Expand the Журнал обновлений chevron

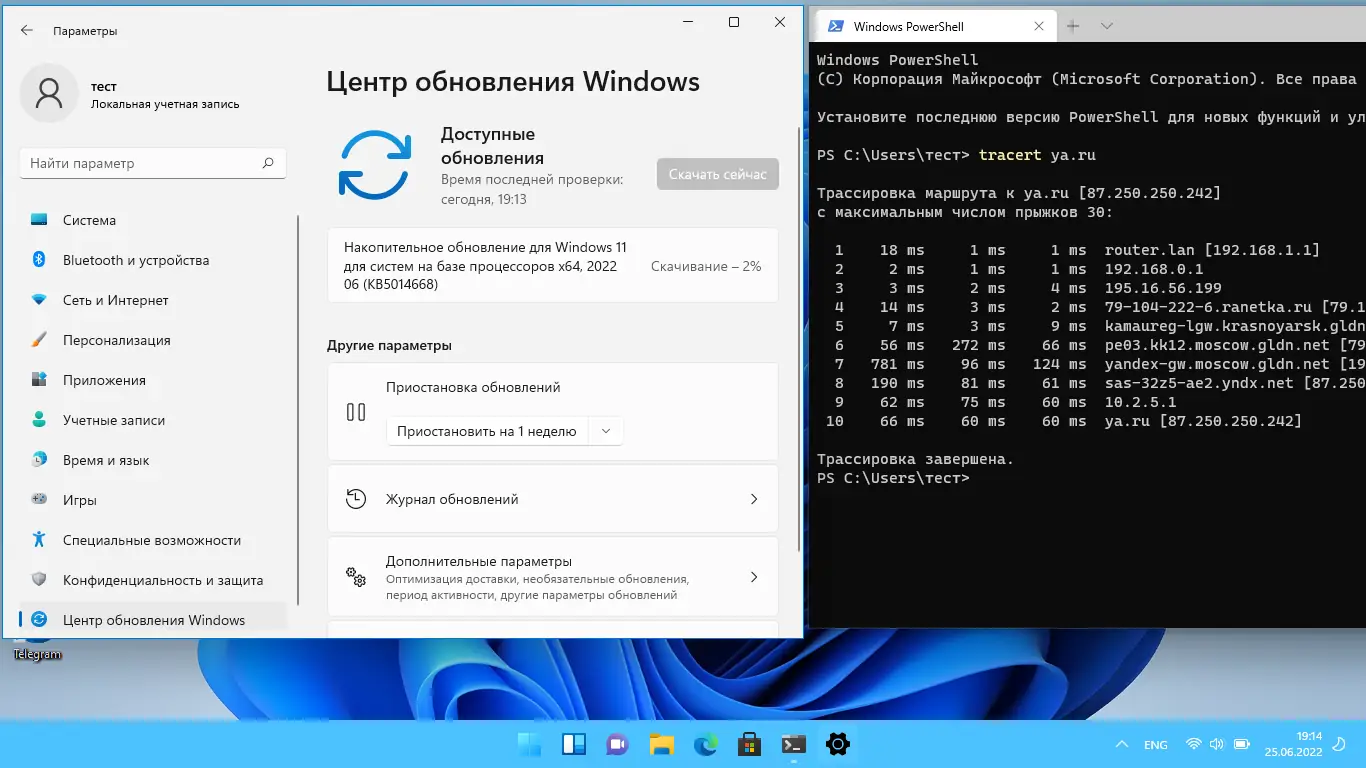click(x=754, y=499)
